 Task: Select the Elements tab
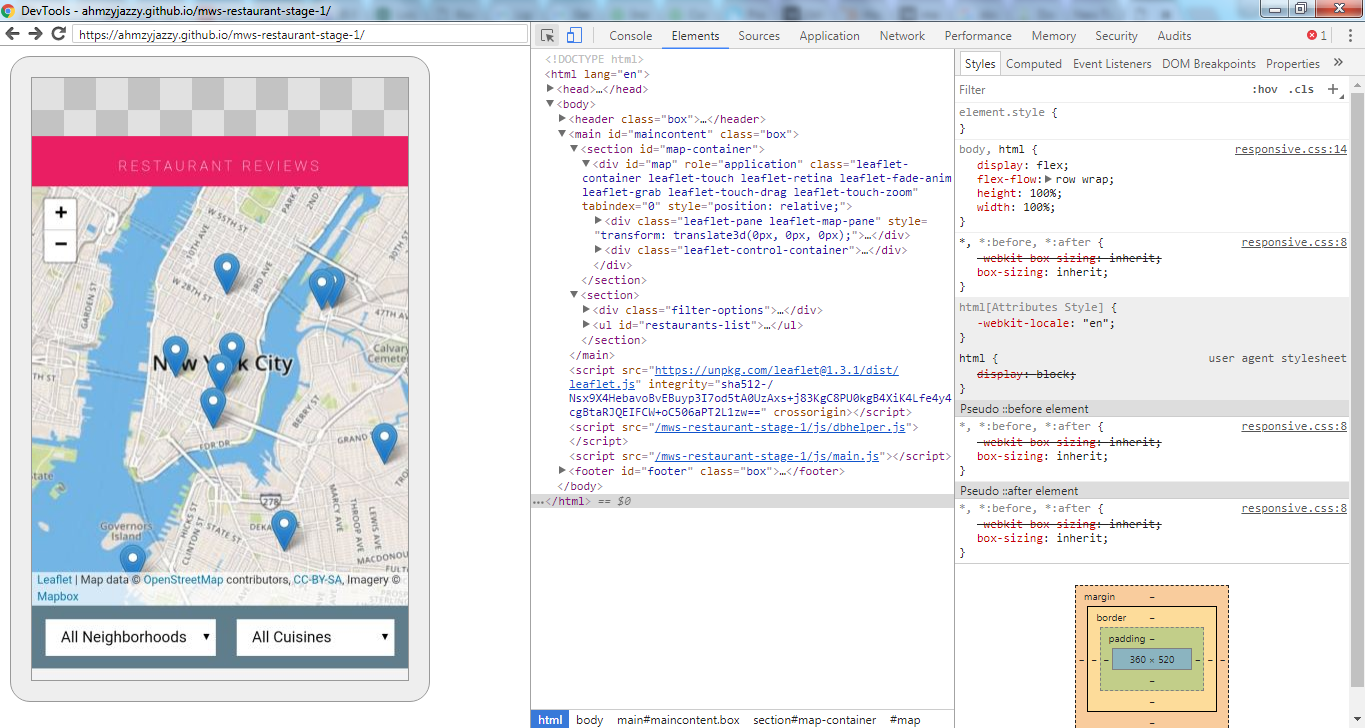pos(695,36)
